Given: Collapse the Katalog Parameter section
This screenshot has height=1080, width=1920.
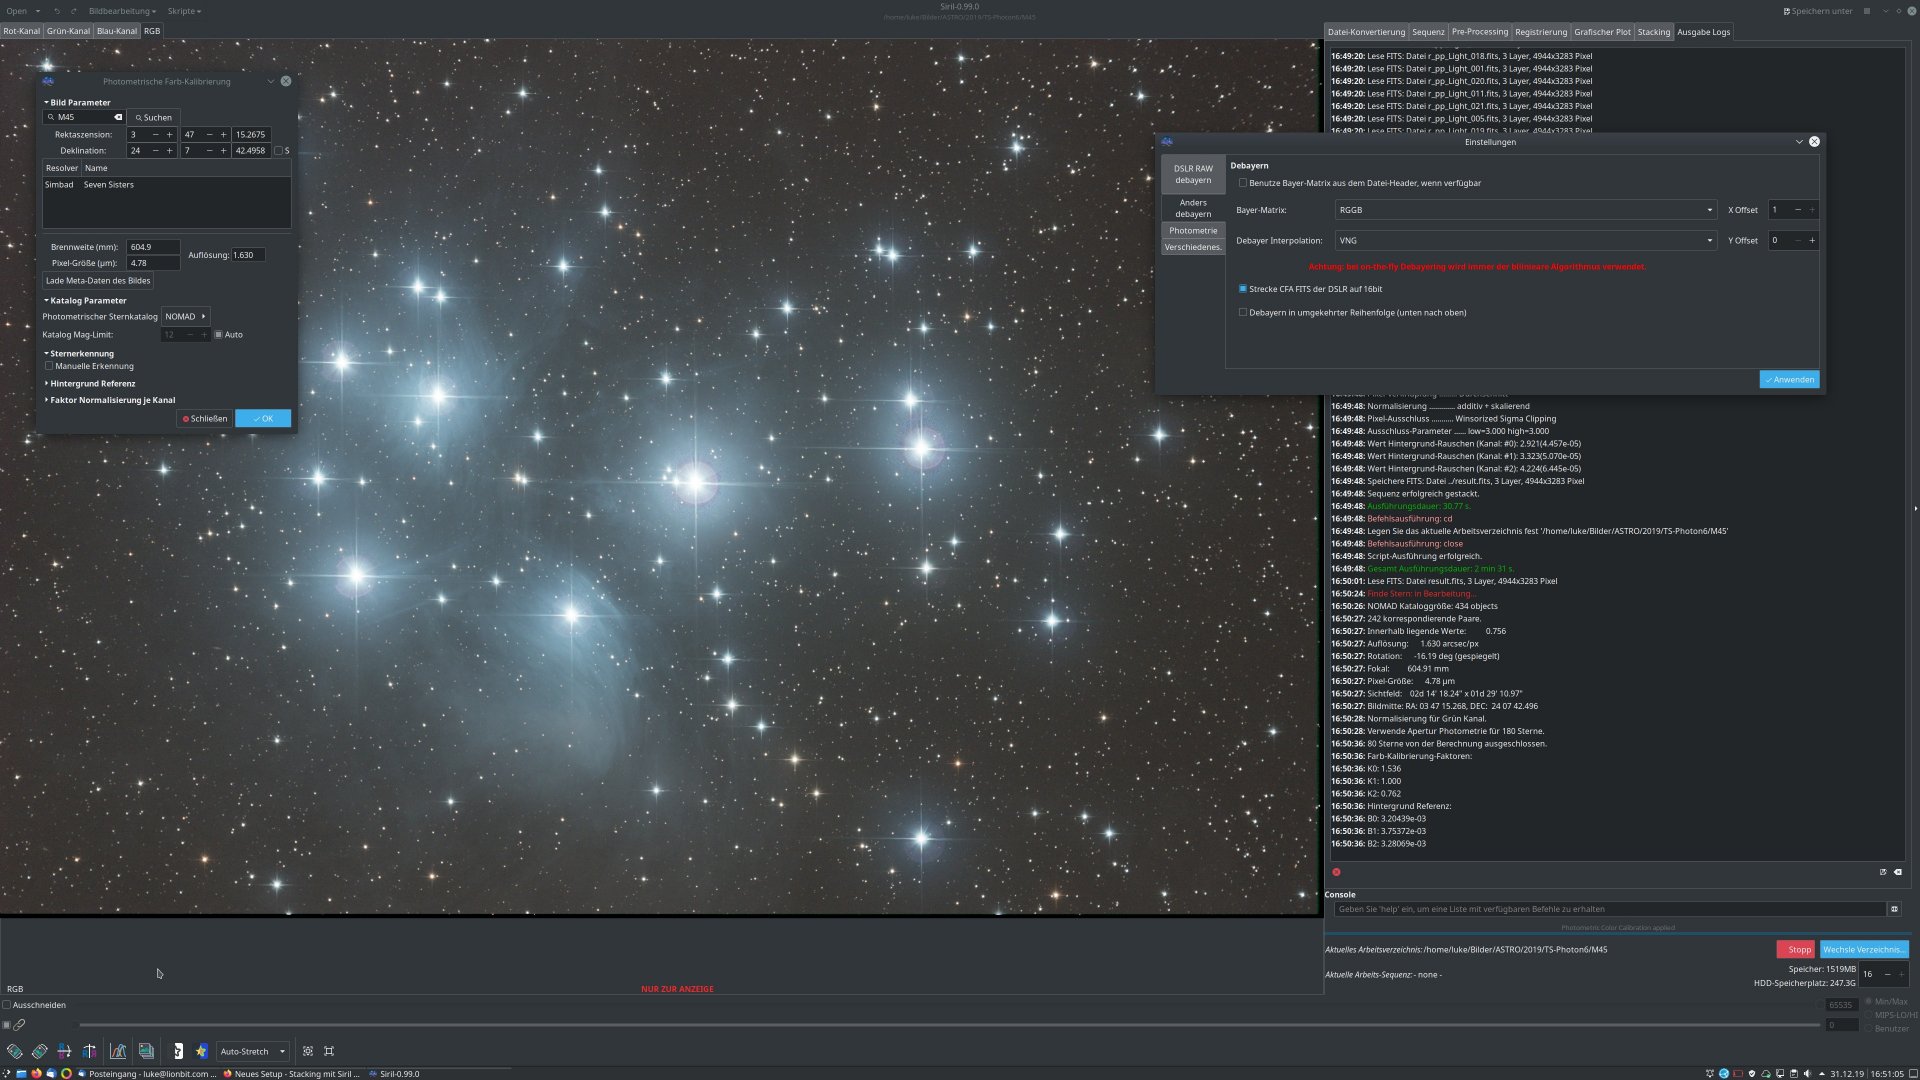Looking at the screenshot, I should pyautogui.click(x=85, y=300).
